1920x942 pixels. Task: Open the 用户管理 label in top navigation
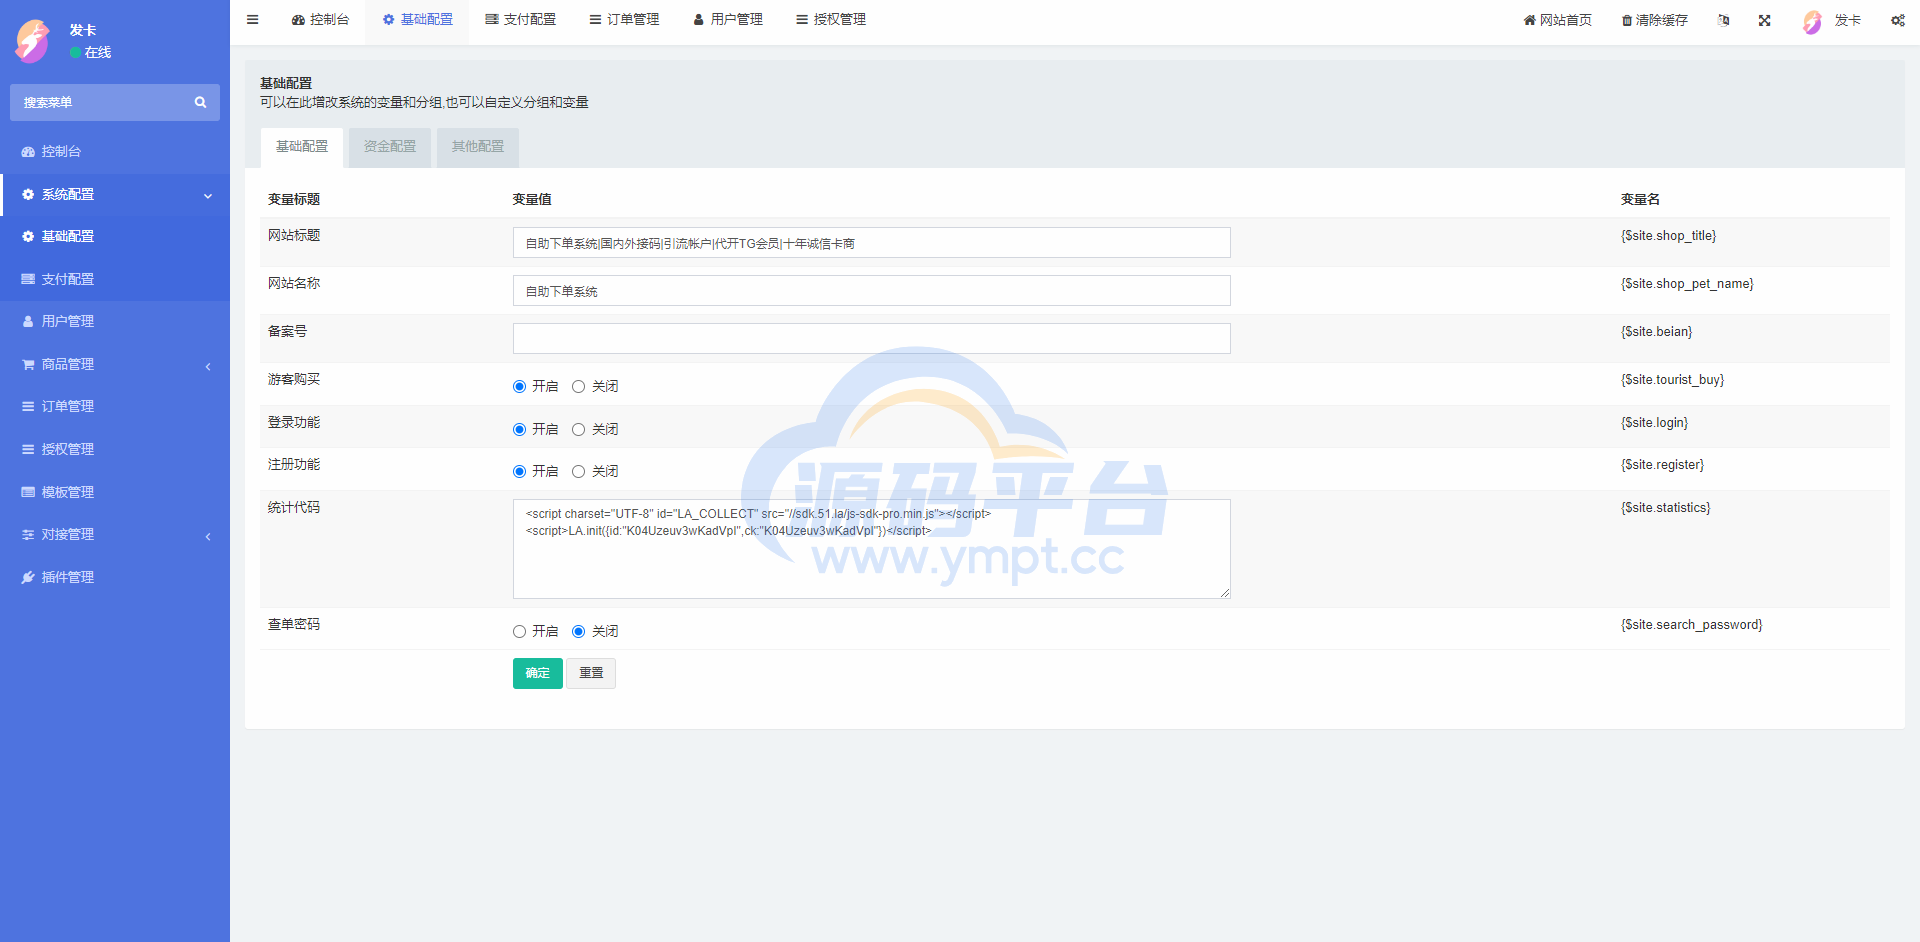[737, 20]
